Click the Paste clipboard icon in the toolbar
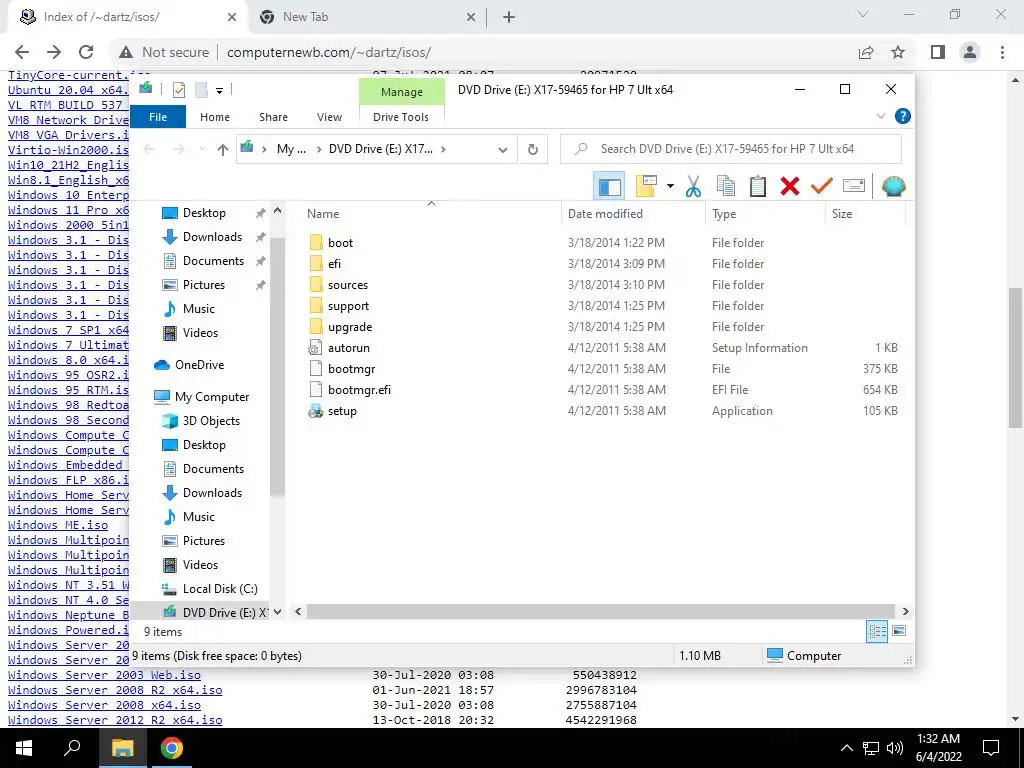The height and width of the screenshot is (768, 1024). (758, 186)
